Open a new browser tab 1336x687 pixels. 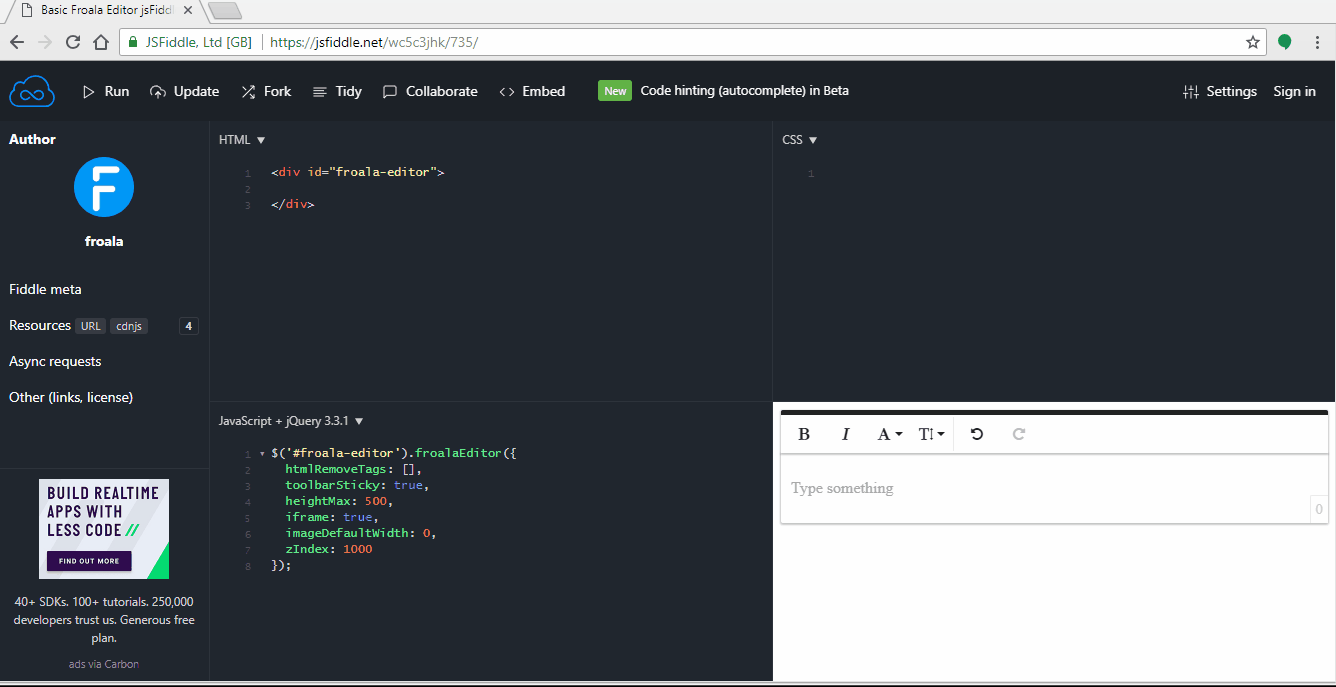click(225, 11)
